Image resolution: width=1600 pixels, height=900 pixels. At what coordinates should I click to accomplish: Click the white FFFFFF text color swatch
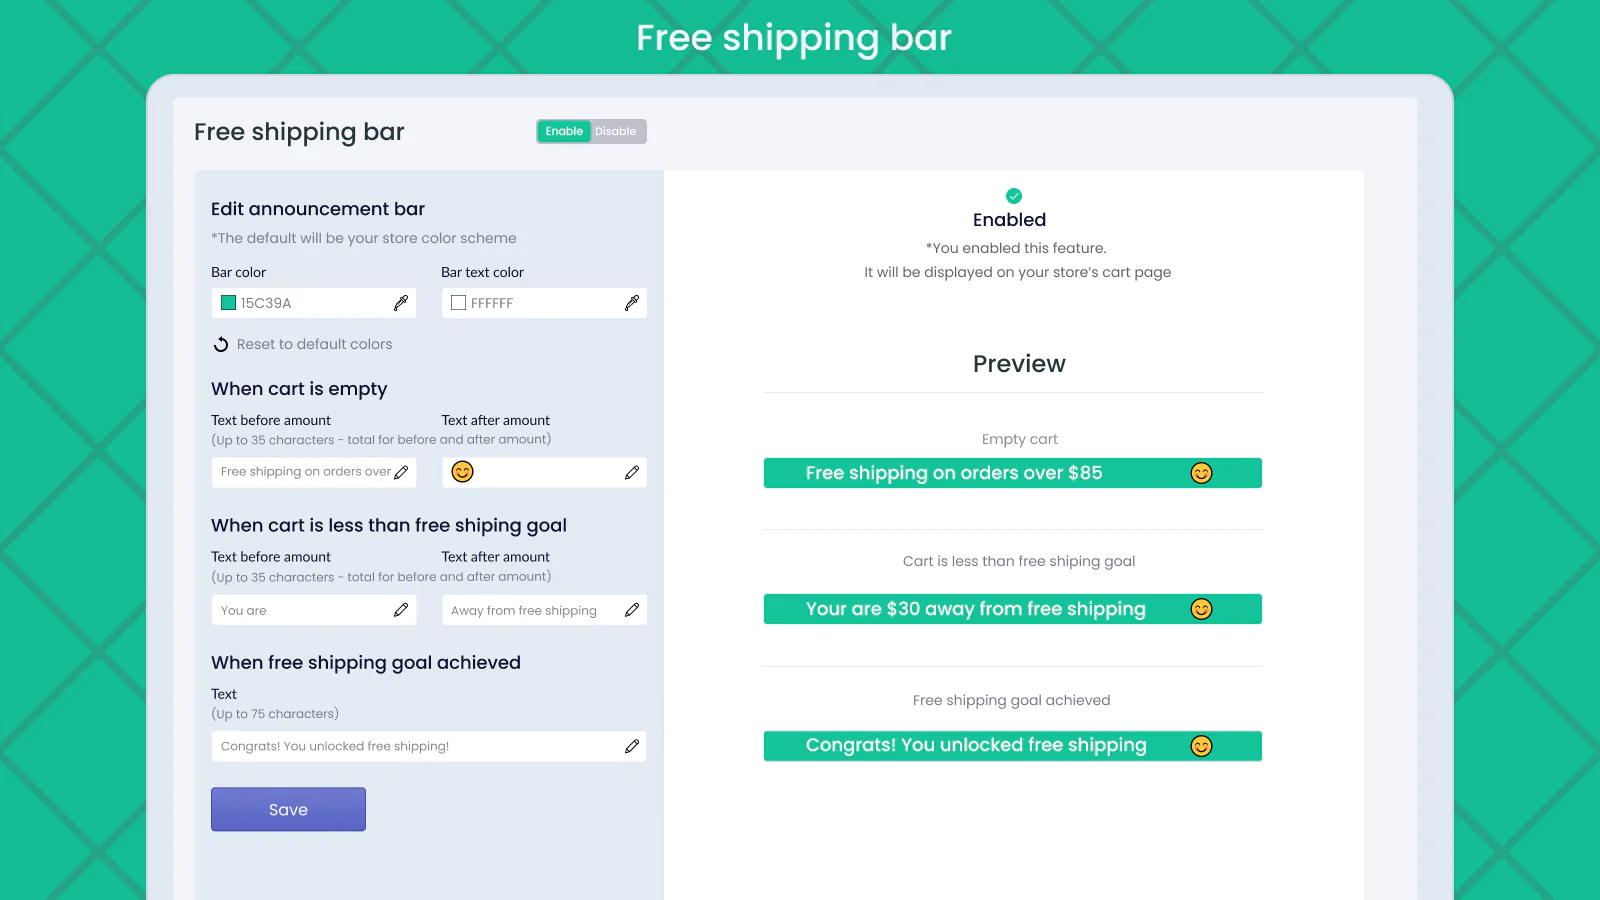459,303
